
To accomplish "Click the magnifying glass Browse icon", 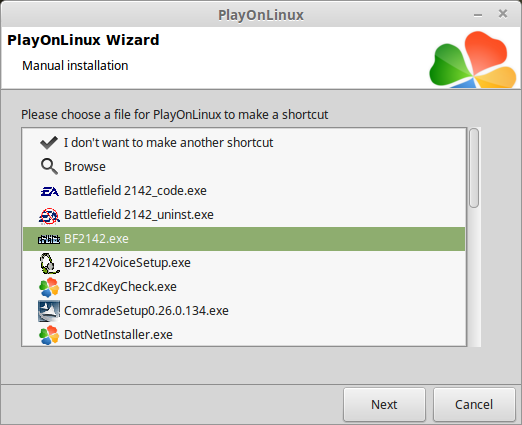I will click(x=49, y=166).
